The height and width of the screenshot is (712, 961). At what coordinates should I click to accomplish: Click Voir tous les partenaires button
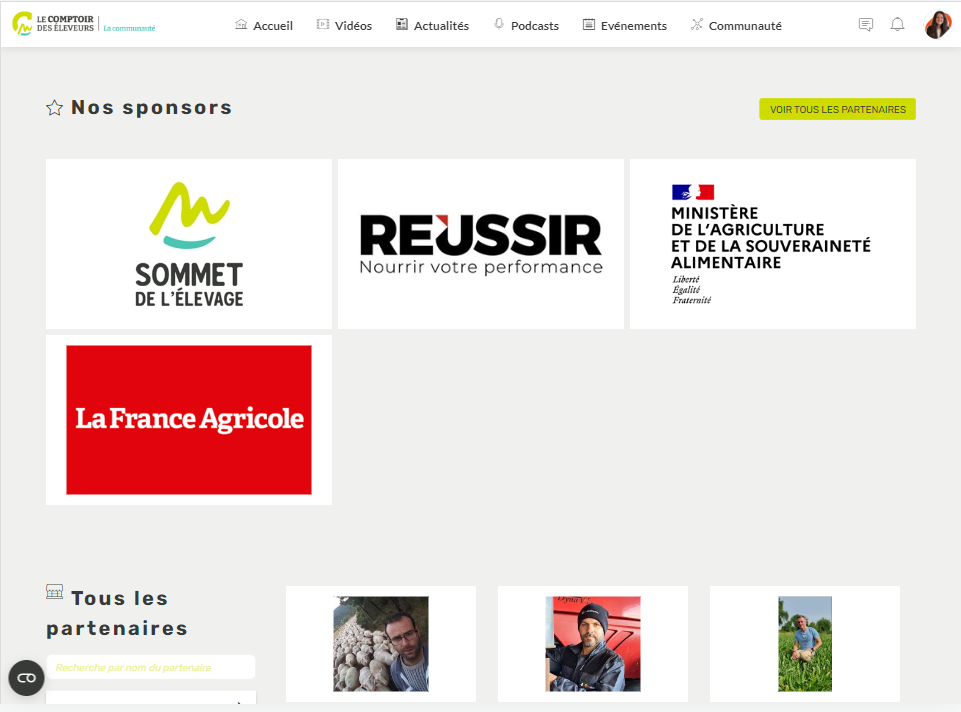click(837, 109)
